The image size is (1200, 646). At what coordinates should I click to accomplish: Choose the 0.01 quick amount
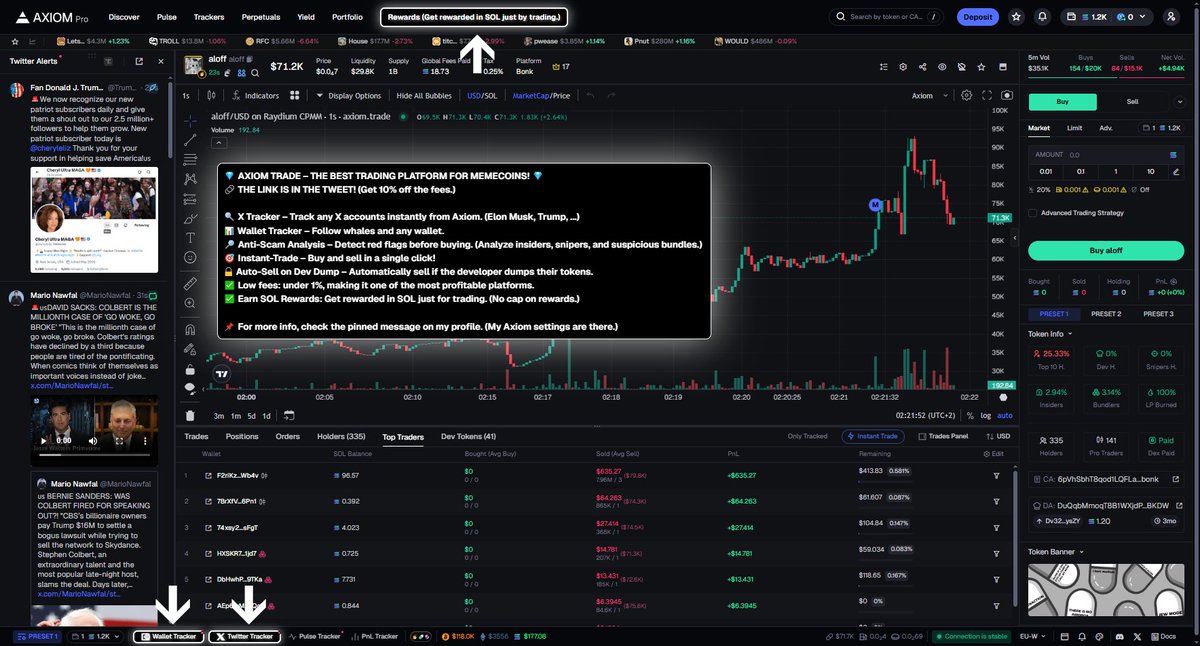pyautogui.click(x=1045, y=171)
